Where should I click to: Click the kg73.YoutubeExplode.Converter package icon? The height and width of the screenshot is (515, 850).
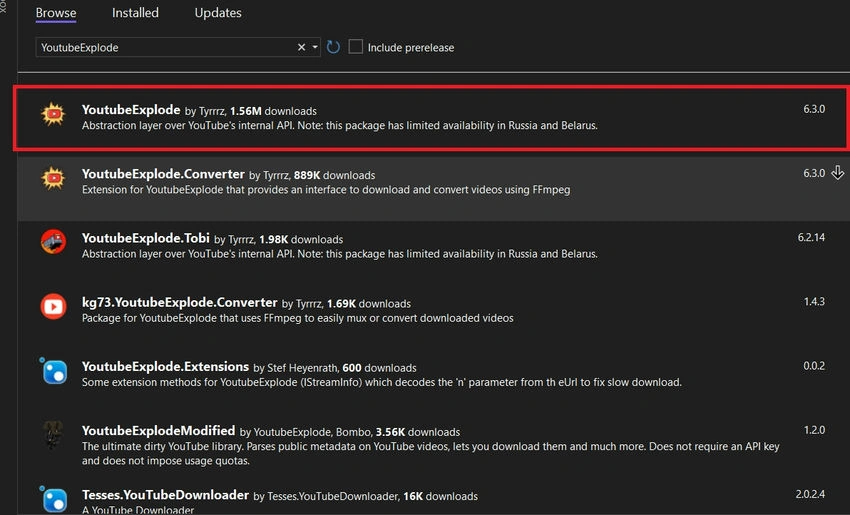click(53, 306)
